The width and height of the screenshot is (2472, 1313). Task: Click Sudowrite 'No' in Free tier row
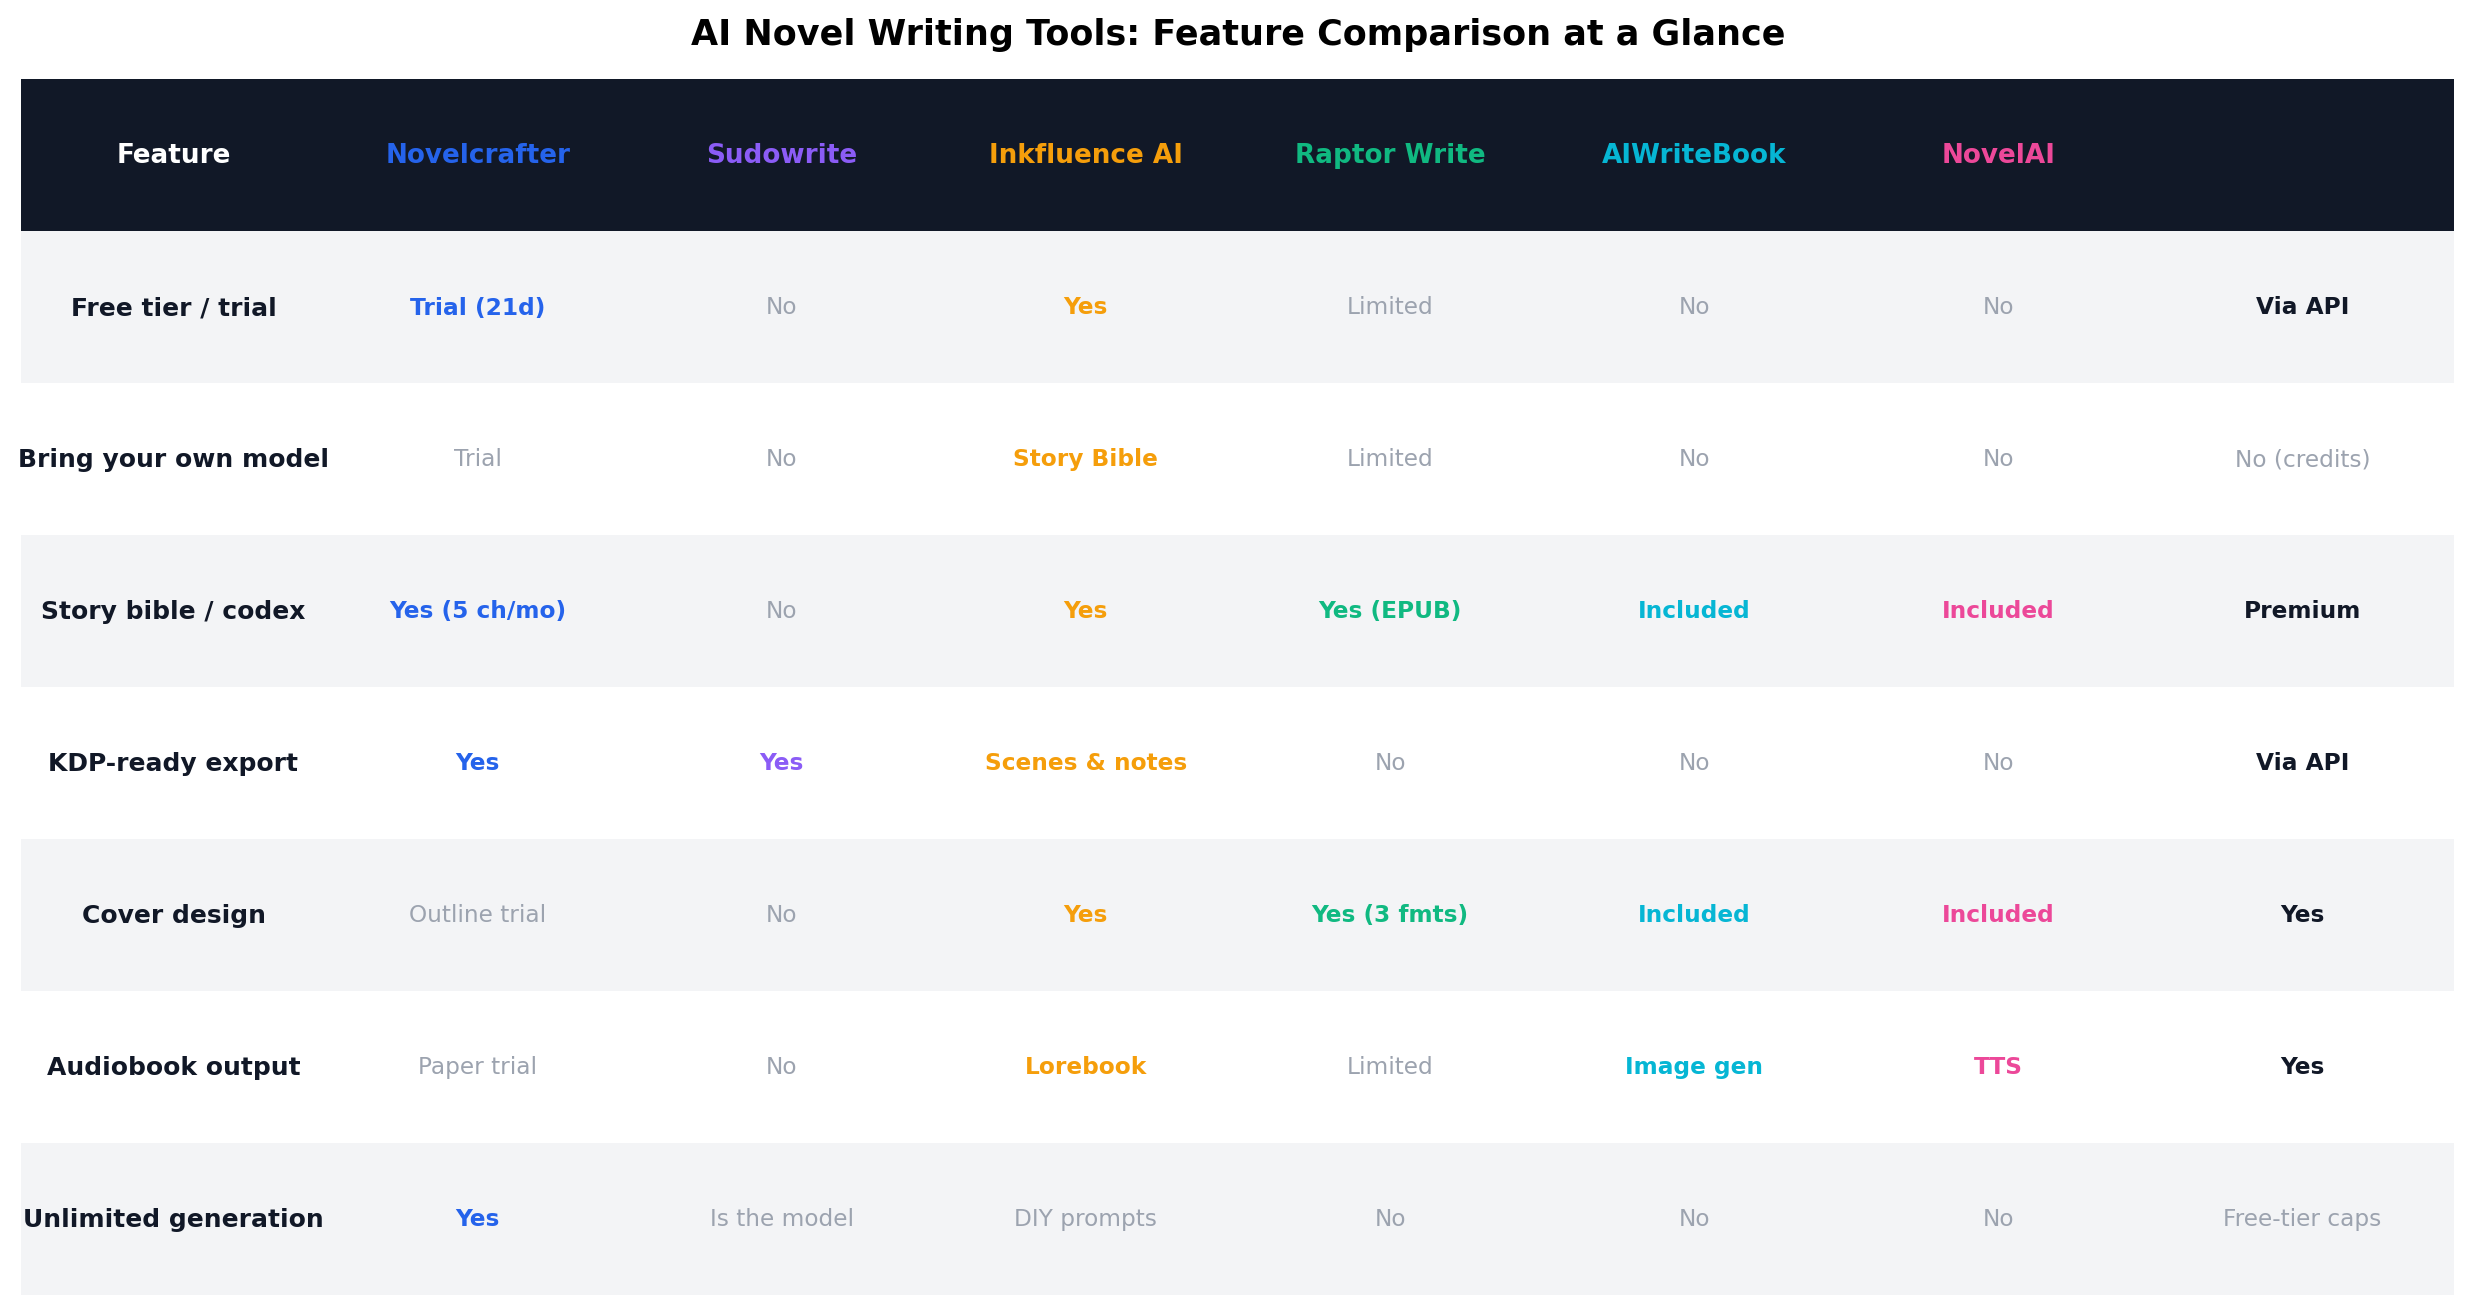[x=781, y=307]
